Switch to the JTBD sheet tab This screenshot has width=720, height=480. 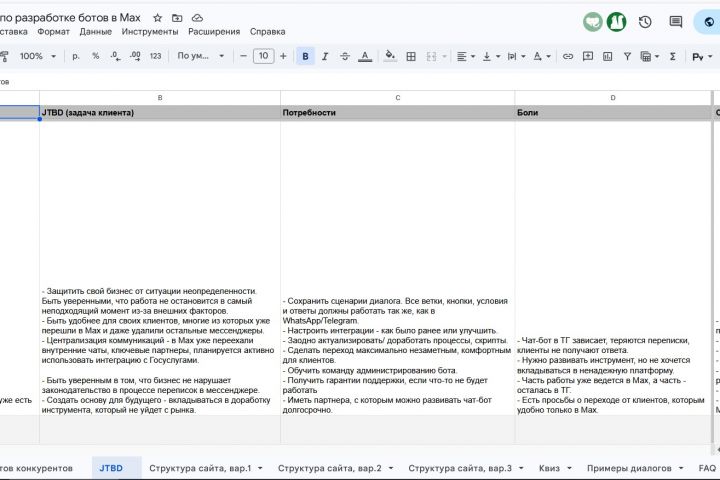click(x=111, y=468)
